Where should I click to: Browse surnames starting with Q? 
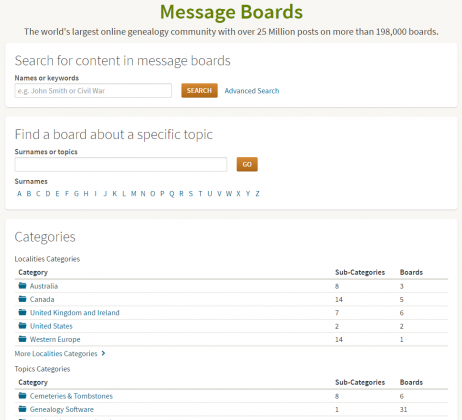[172, 194]
